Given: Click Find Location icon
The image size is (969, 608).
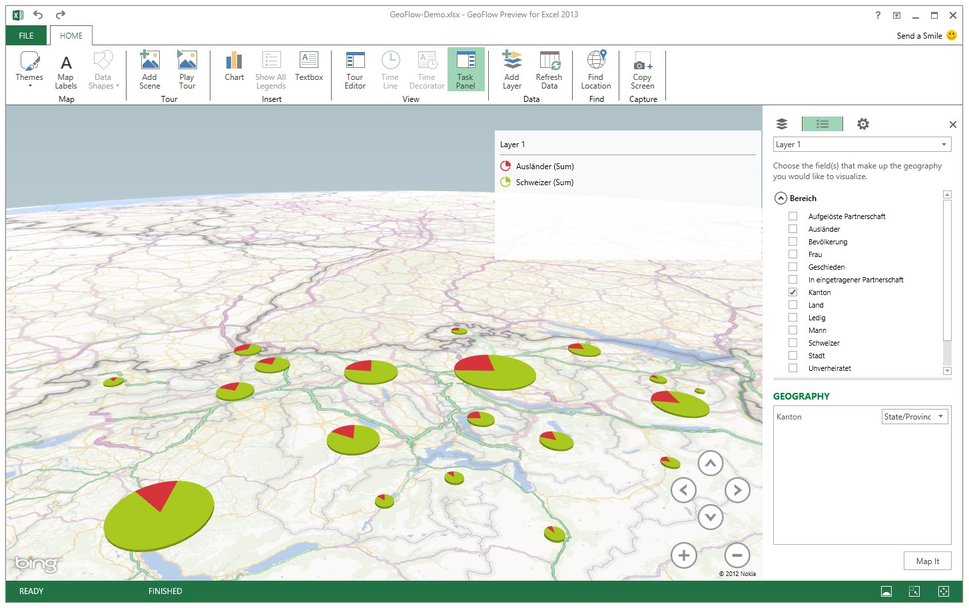Looking at the screenshot, I should pos(596,61).
